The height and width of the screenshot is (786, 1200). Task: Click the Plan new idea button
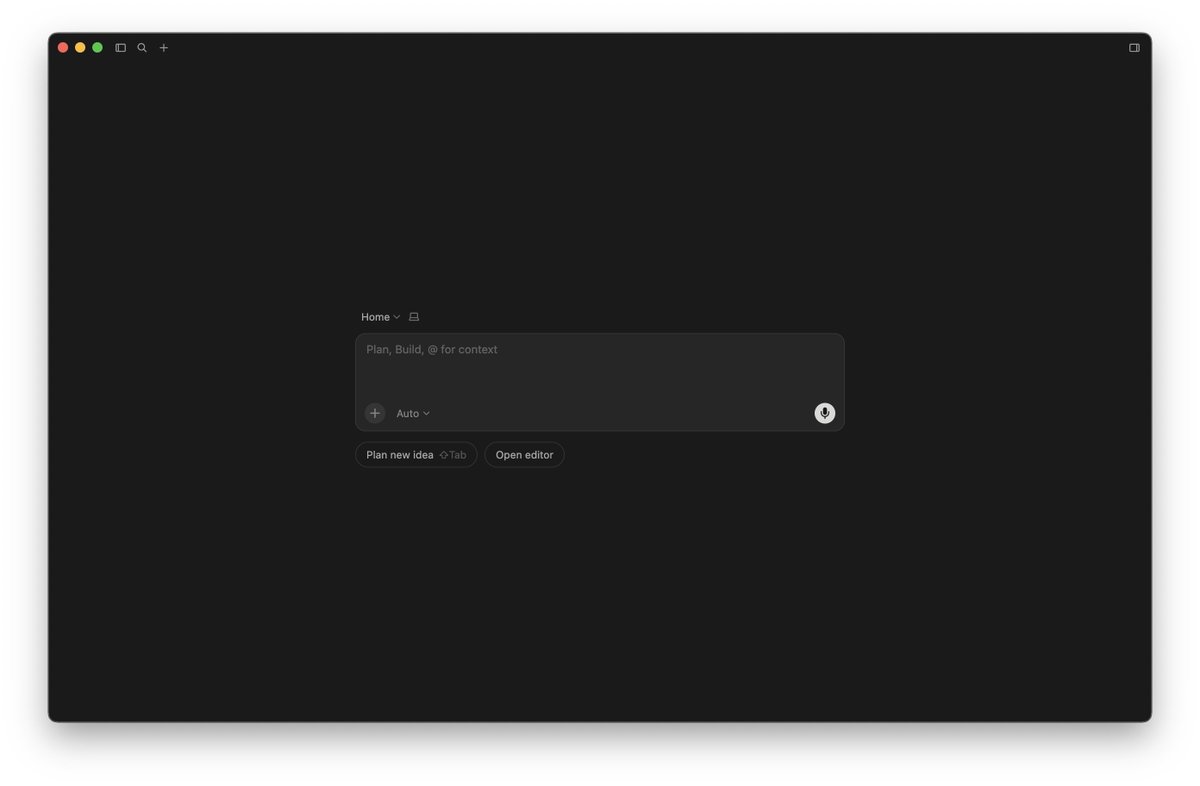(416, 455)
